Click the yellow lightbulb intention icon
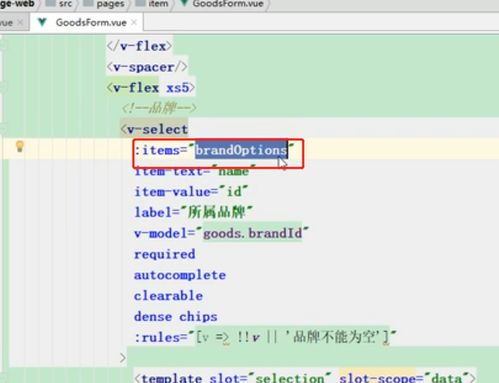Screen dimensions: 499x383 coord(20,146)
